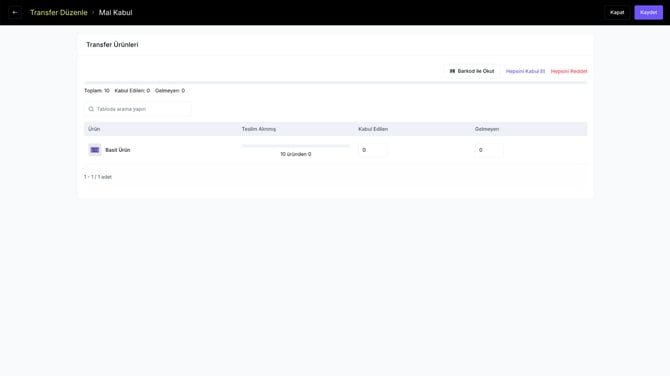Click the Basit Ürün product thumbnail icon
This screenshot has width=670, height=376.
coord(95,150)
